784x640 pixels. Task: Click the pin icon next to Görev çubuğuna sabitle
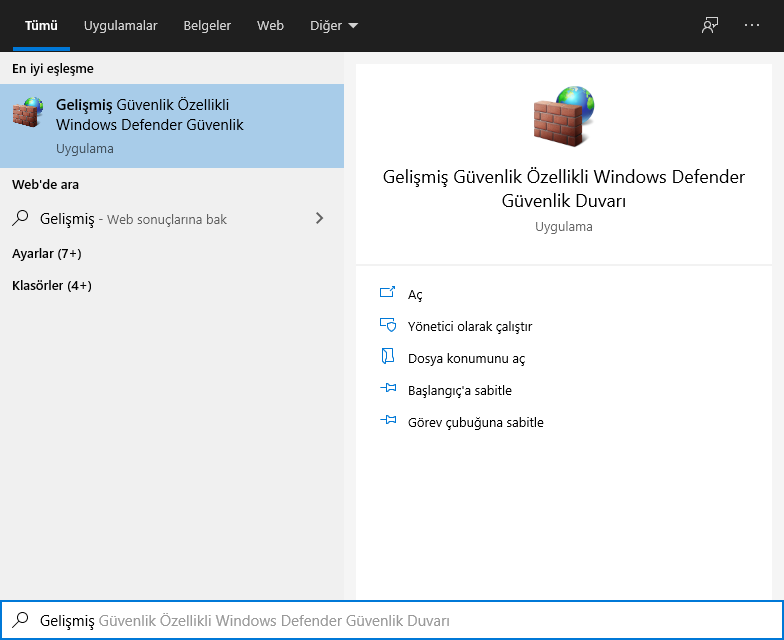[x=388, y=420]
